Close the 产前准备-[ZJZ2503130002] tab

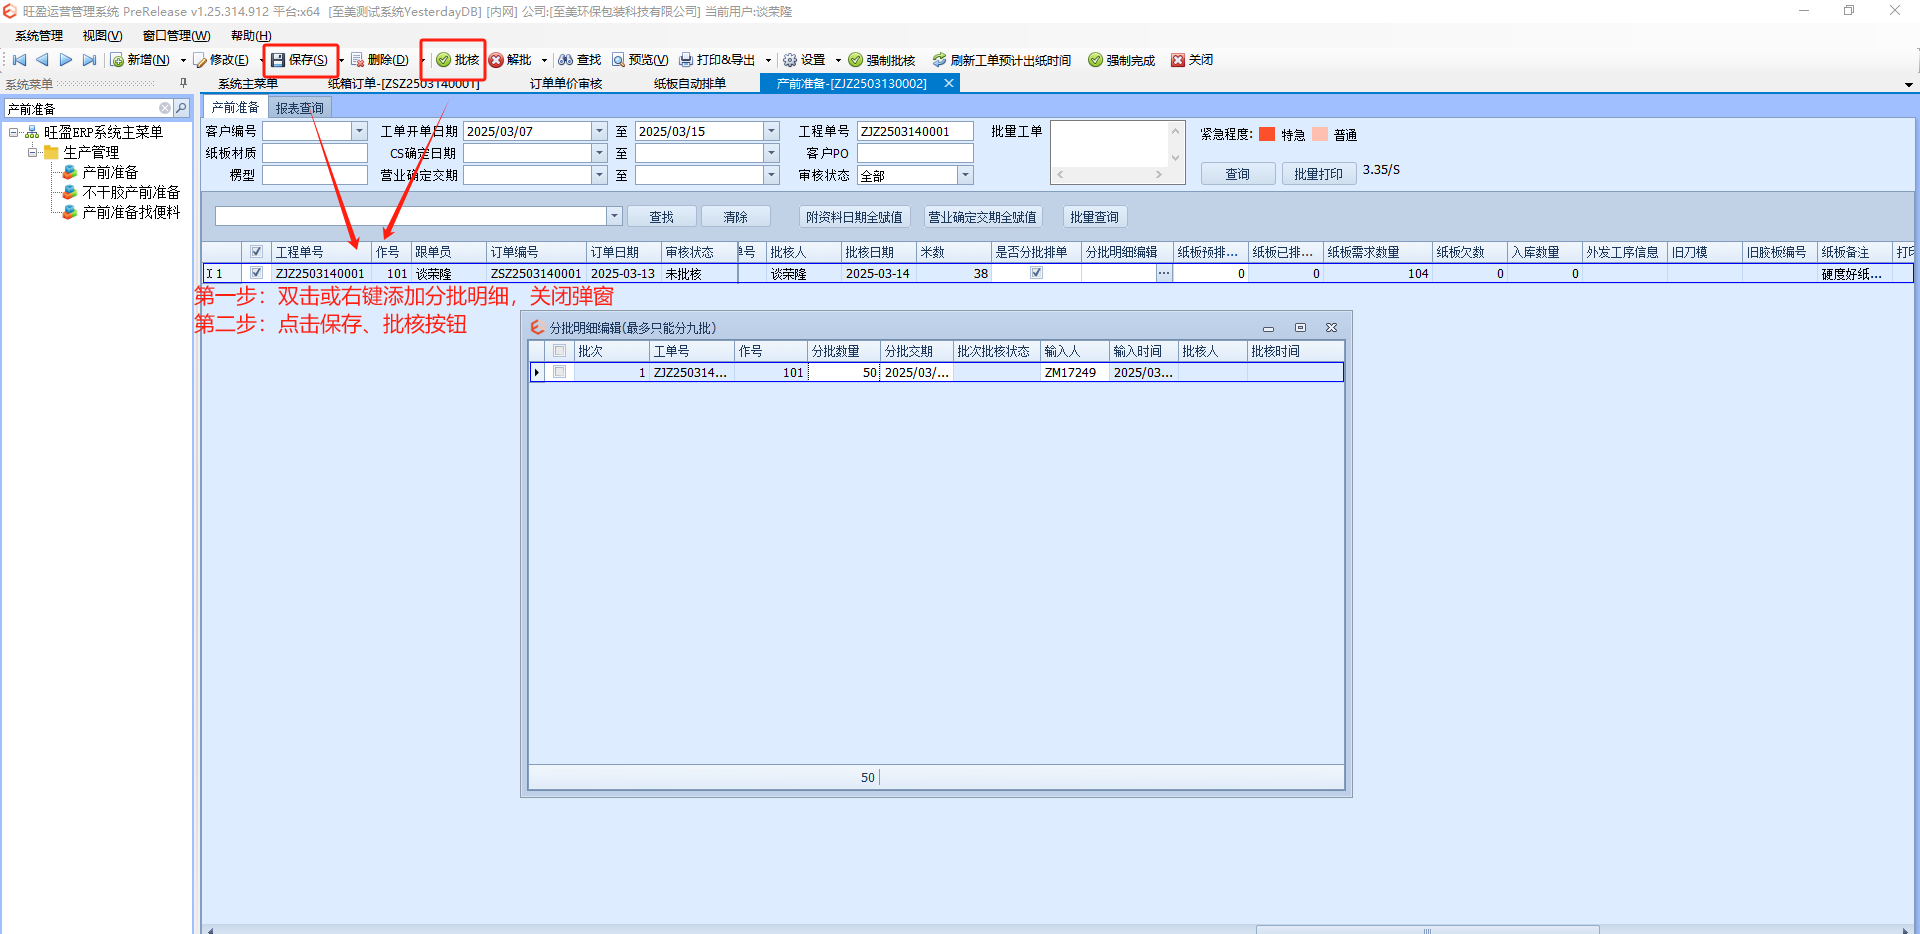[949, 83]
